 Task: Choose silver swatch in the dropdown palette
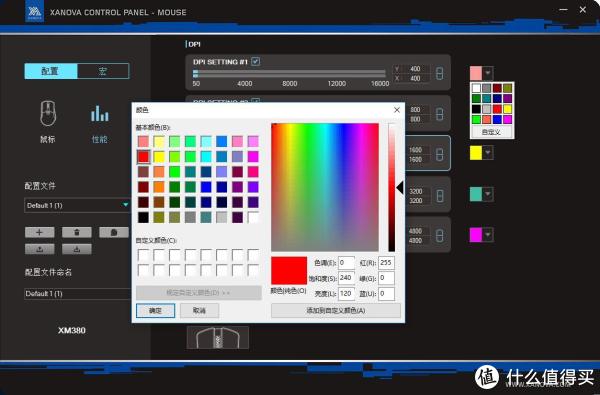pyautogui.click(x=486, y=109)
